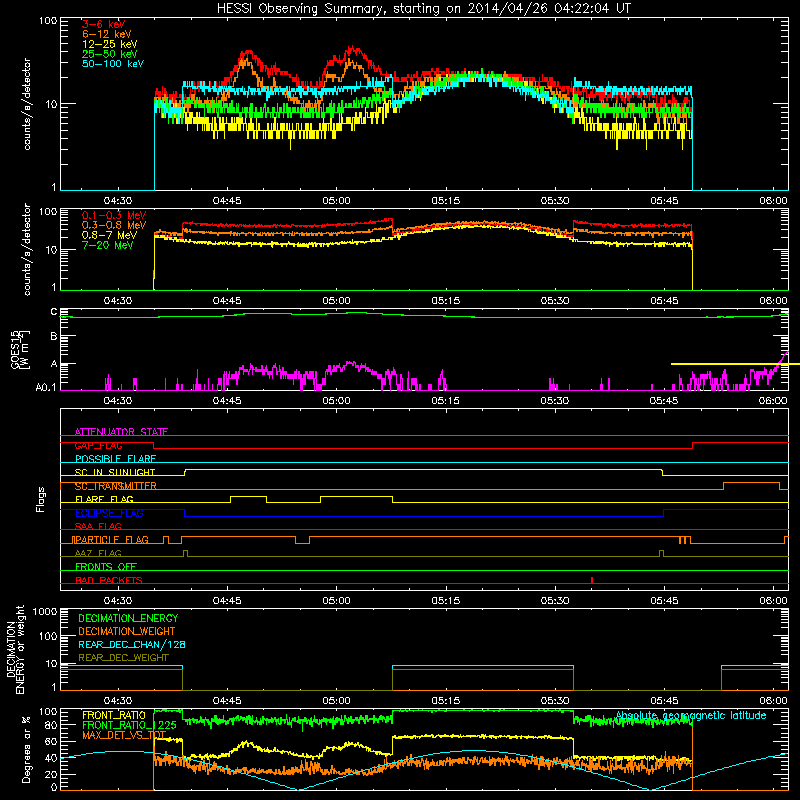Screen dimensions: 800x800
Task: Click the A0.1 label on GOES axis
Action: [46, 388]
